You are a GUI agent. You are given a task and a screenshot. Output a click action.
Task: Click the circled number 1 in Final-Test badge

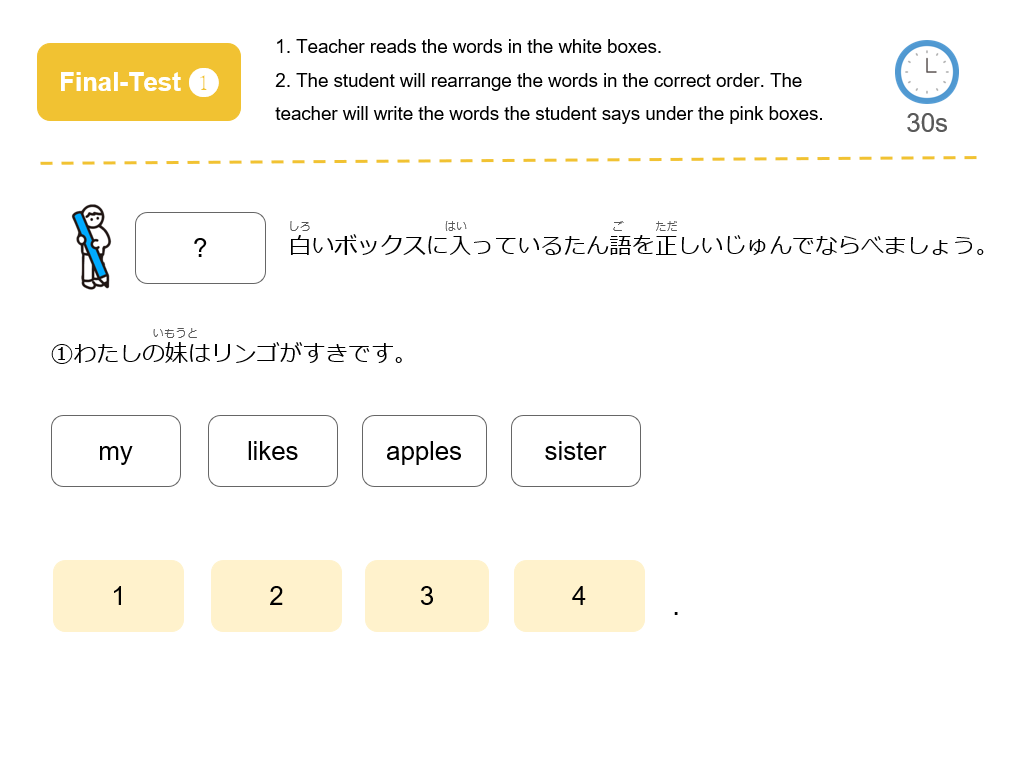point(203,82)
